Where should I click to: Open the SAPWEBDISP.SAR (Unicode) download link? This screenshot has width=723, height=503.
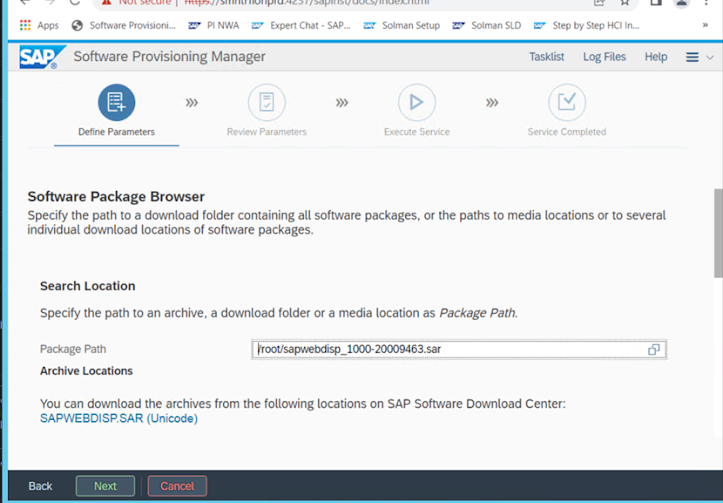pos(119,418)
